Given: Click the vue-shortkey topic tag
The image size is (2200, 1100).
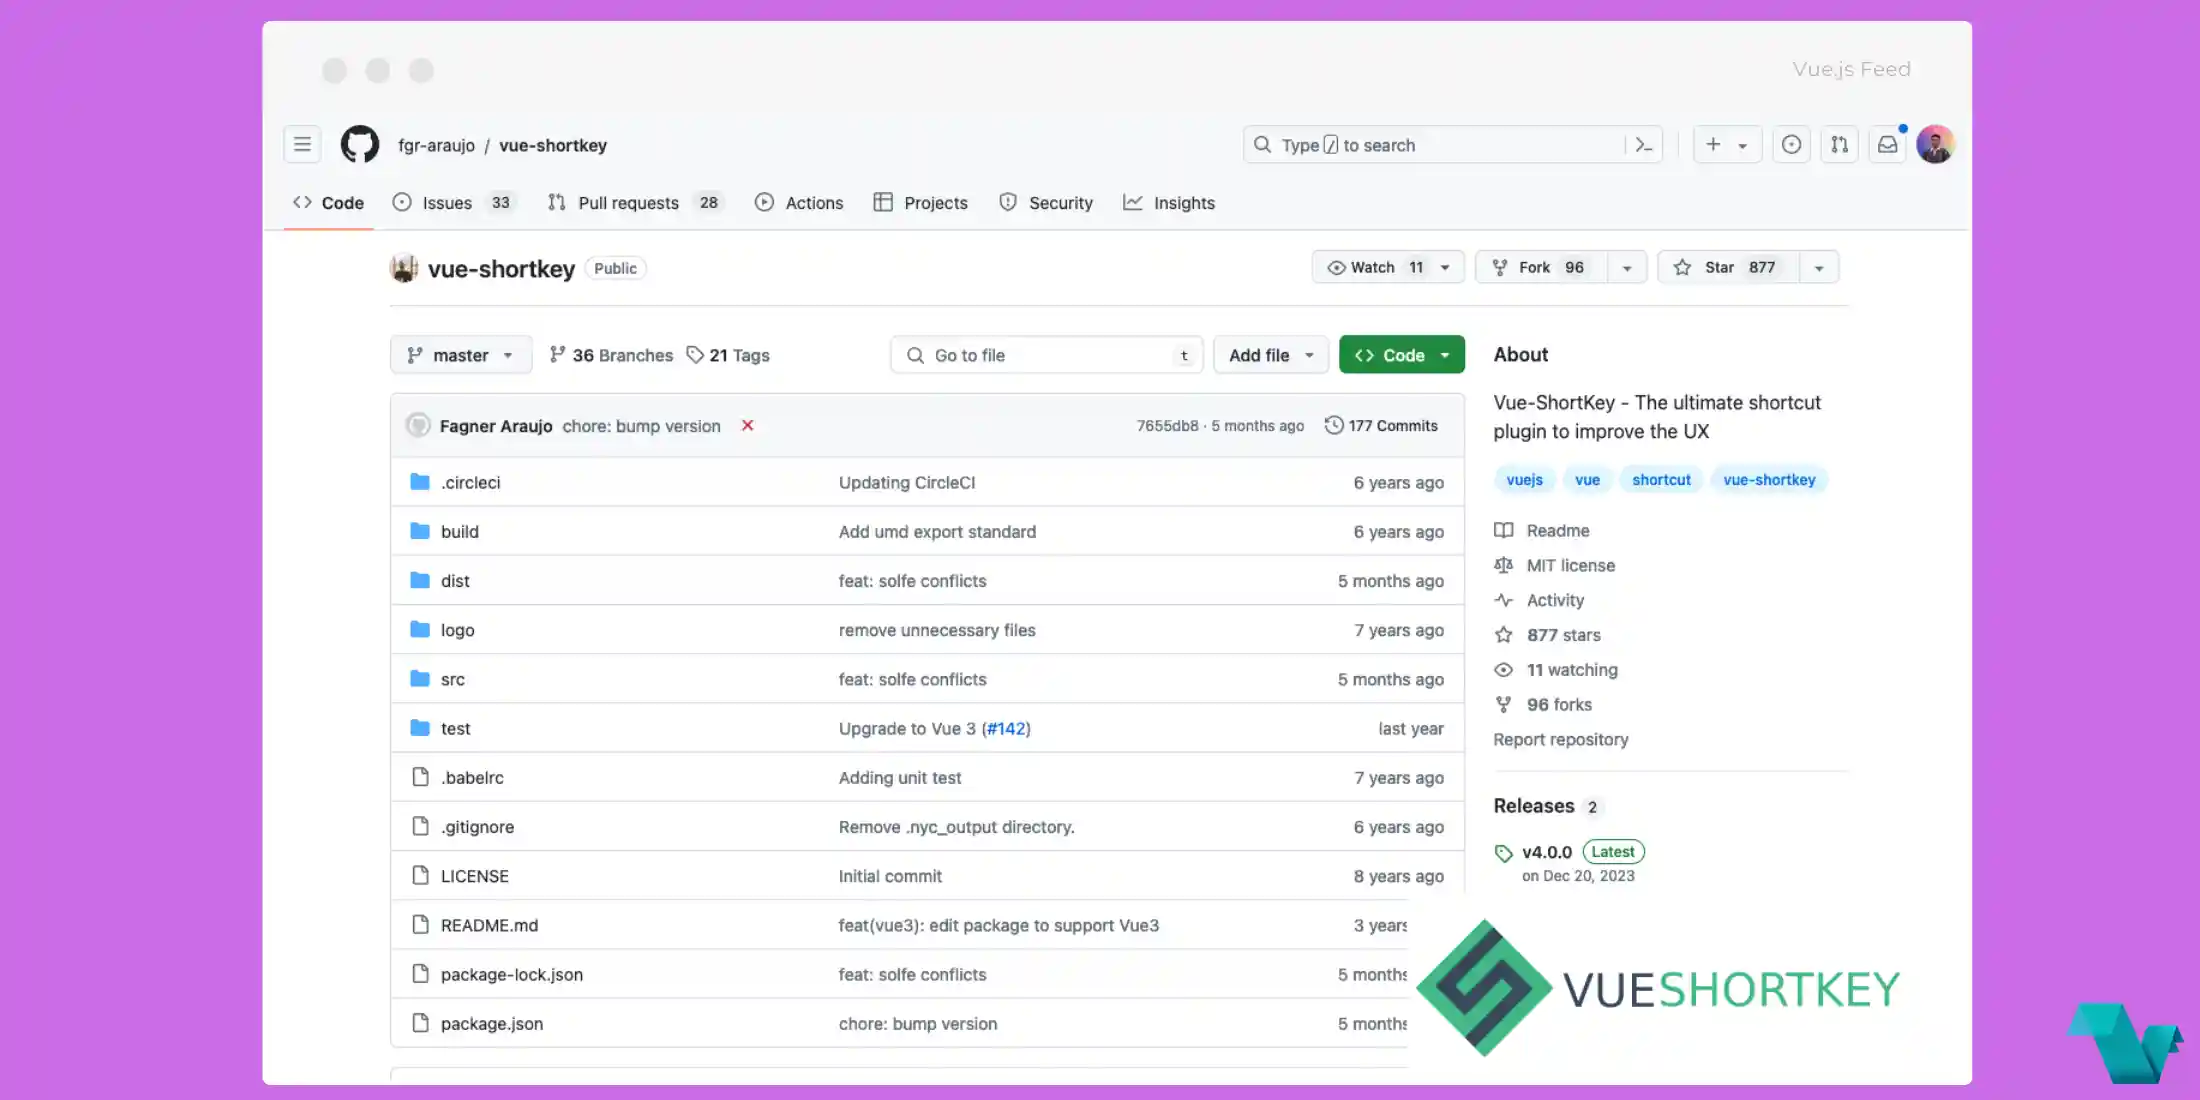Looking at the screenshot, I should (x=1769, y=480).
